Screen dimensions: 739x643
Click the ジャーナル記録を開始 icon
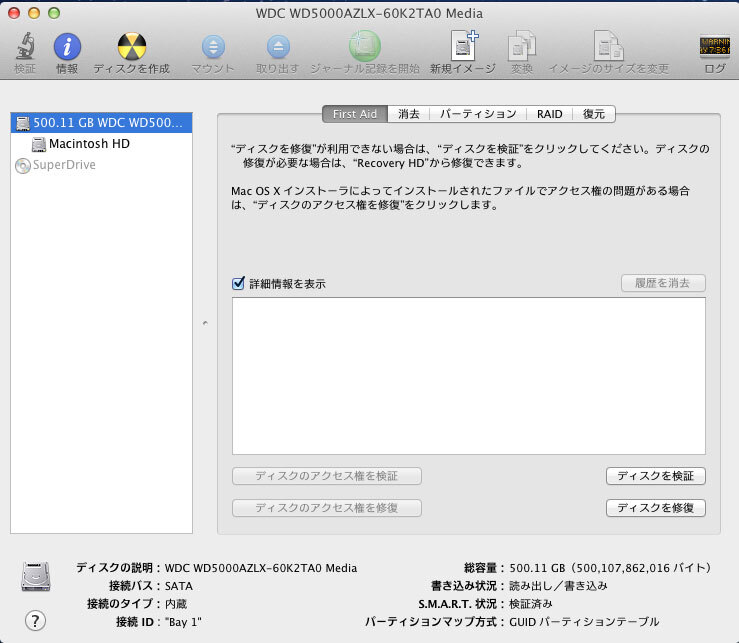coord(365,46)
